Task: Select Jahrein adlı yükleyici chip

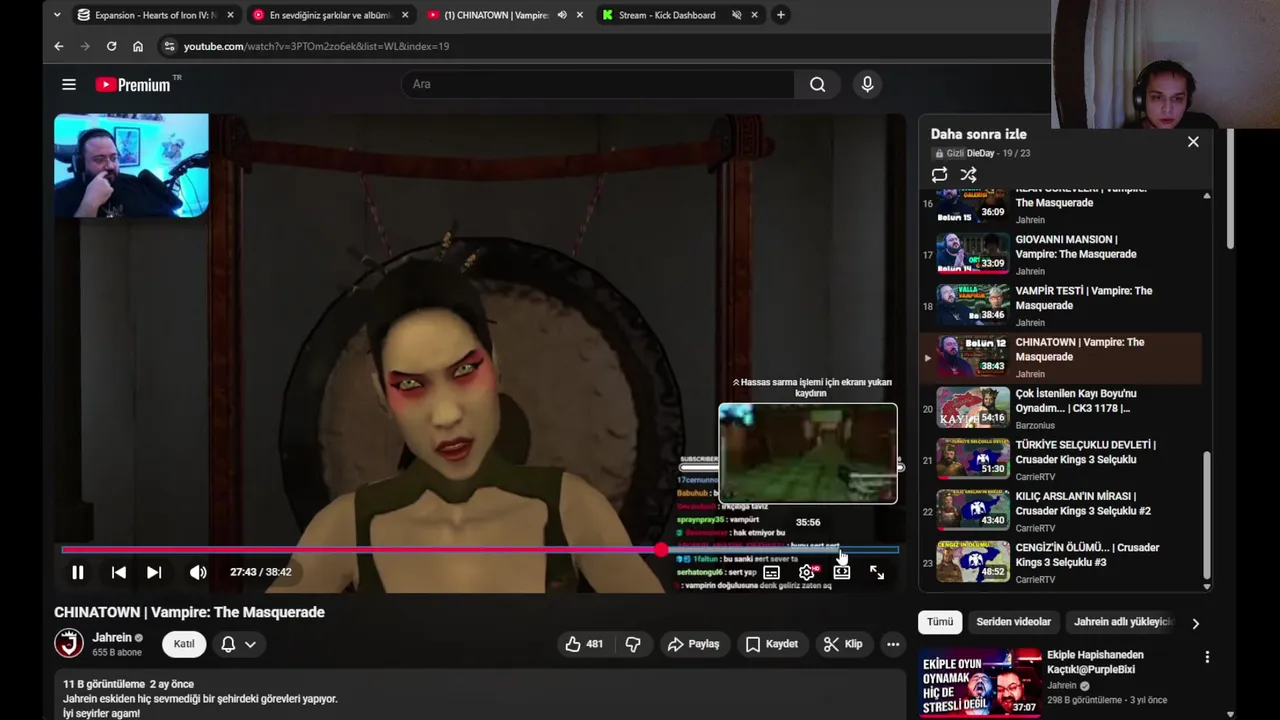Action: pyautogui.click(x=1123, y=622)
